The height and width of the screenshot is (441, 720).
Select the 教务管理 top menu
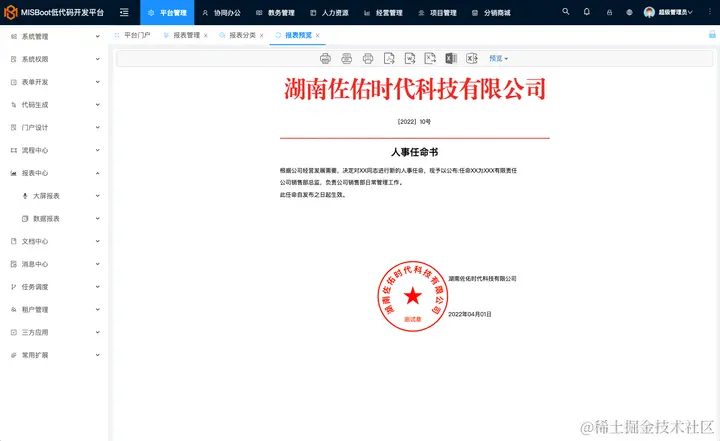[276, 12]
